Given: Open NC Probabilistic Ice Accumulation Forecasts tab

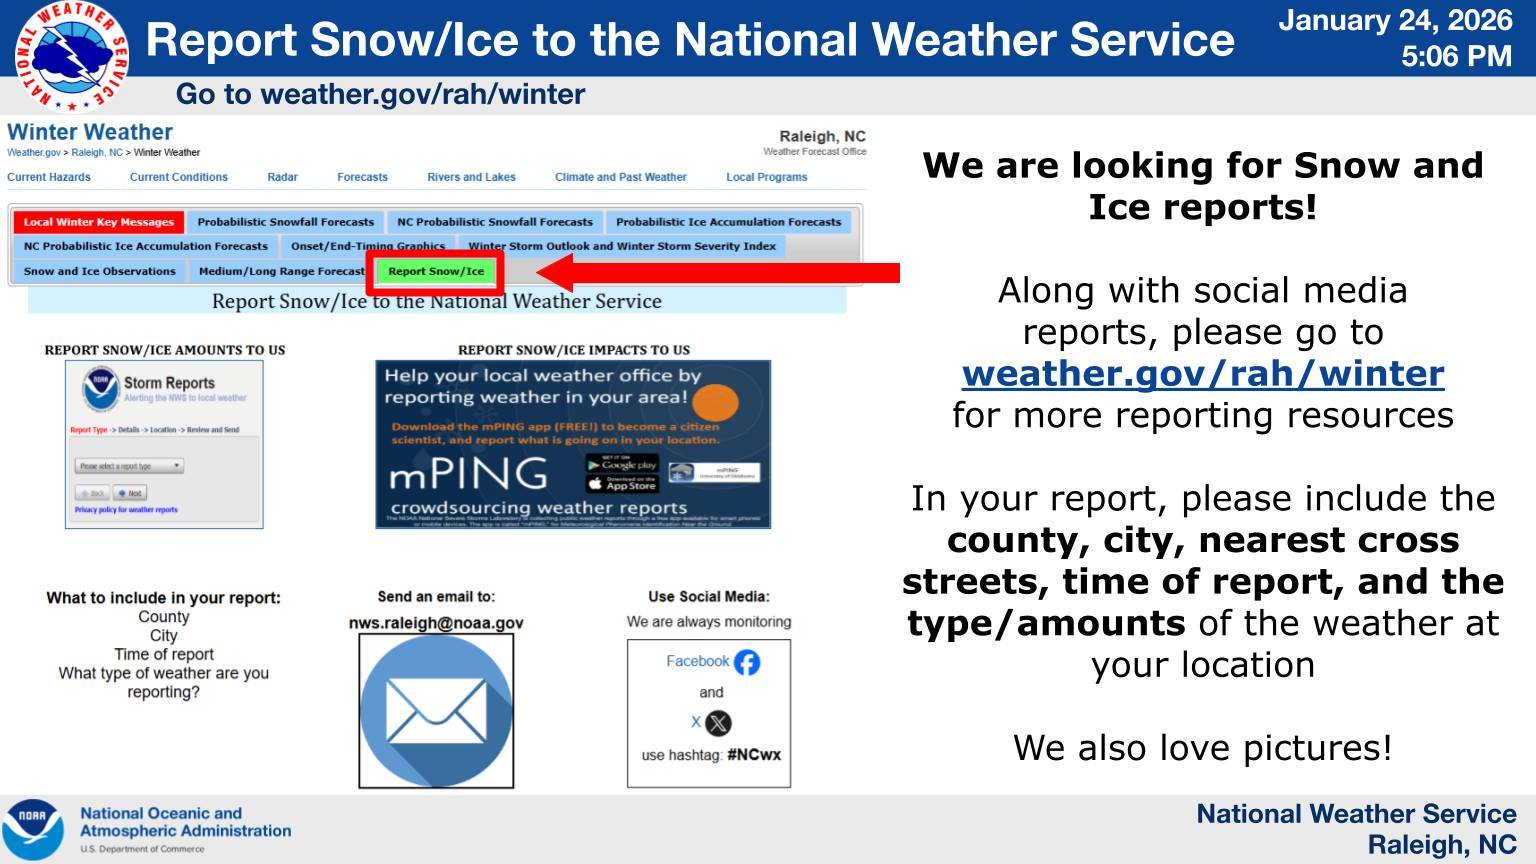Looking at the screenshot, I should (x=146, y=246).
